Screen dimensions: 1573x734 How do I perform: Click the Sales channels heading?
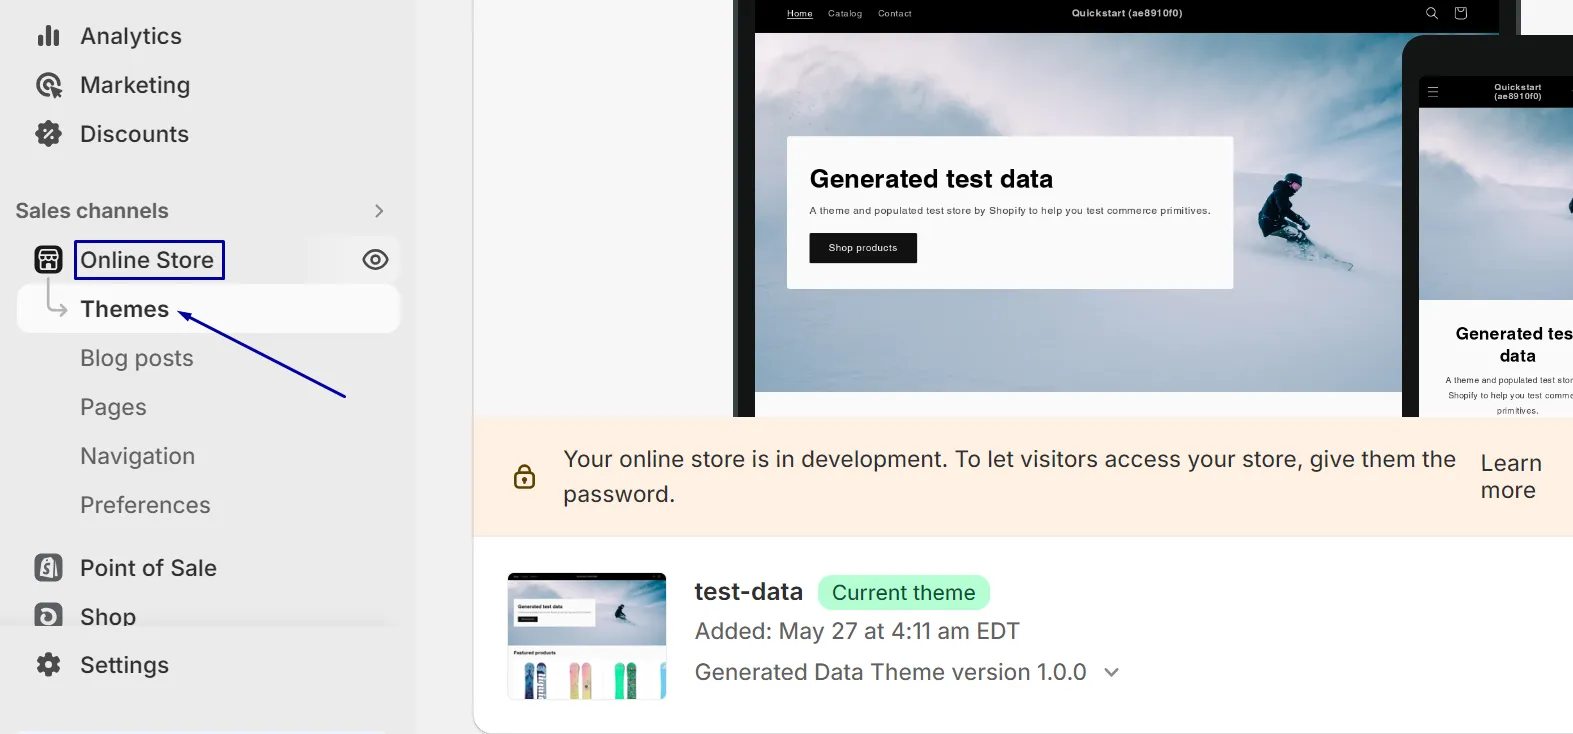coord(92,211)
